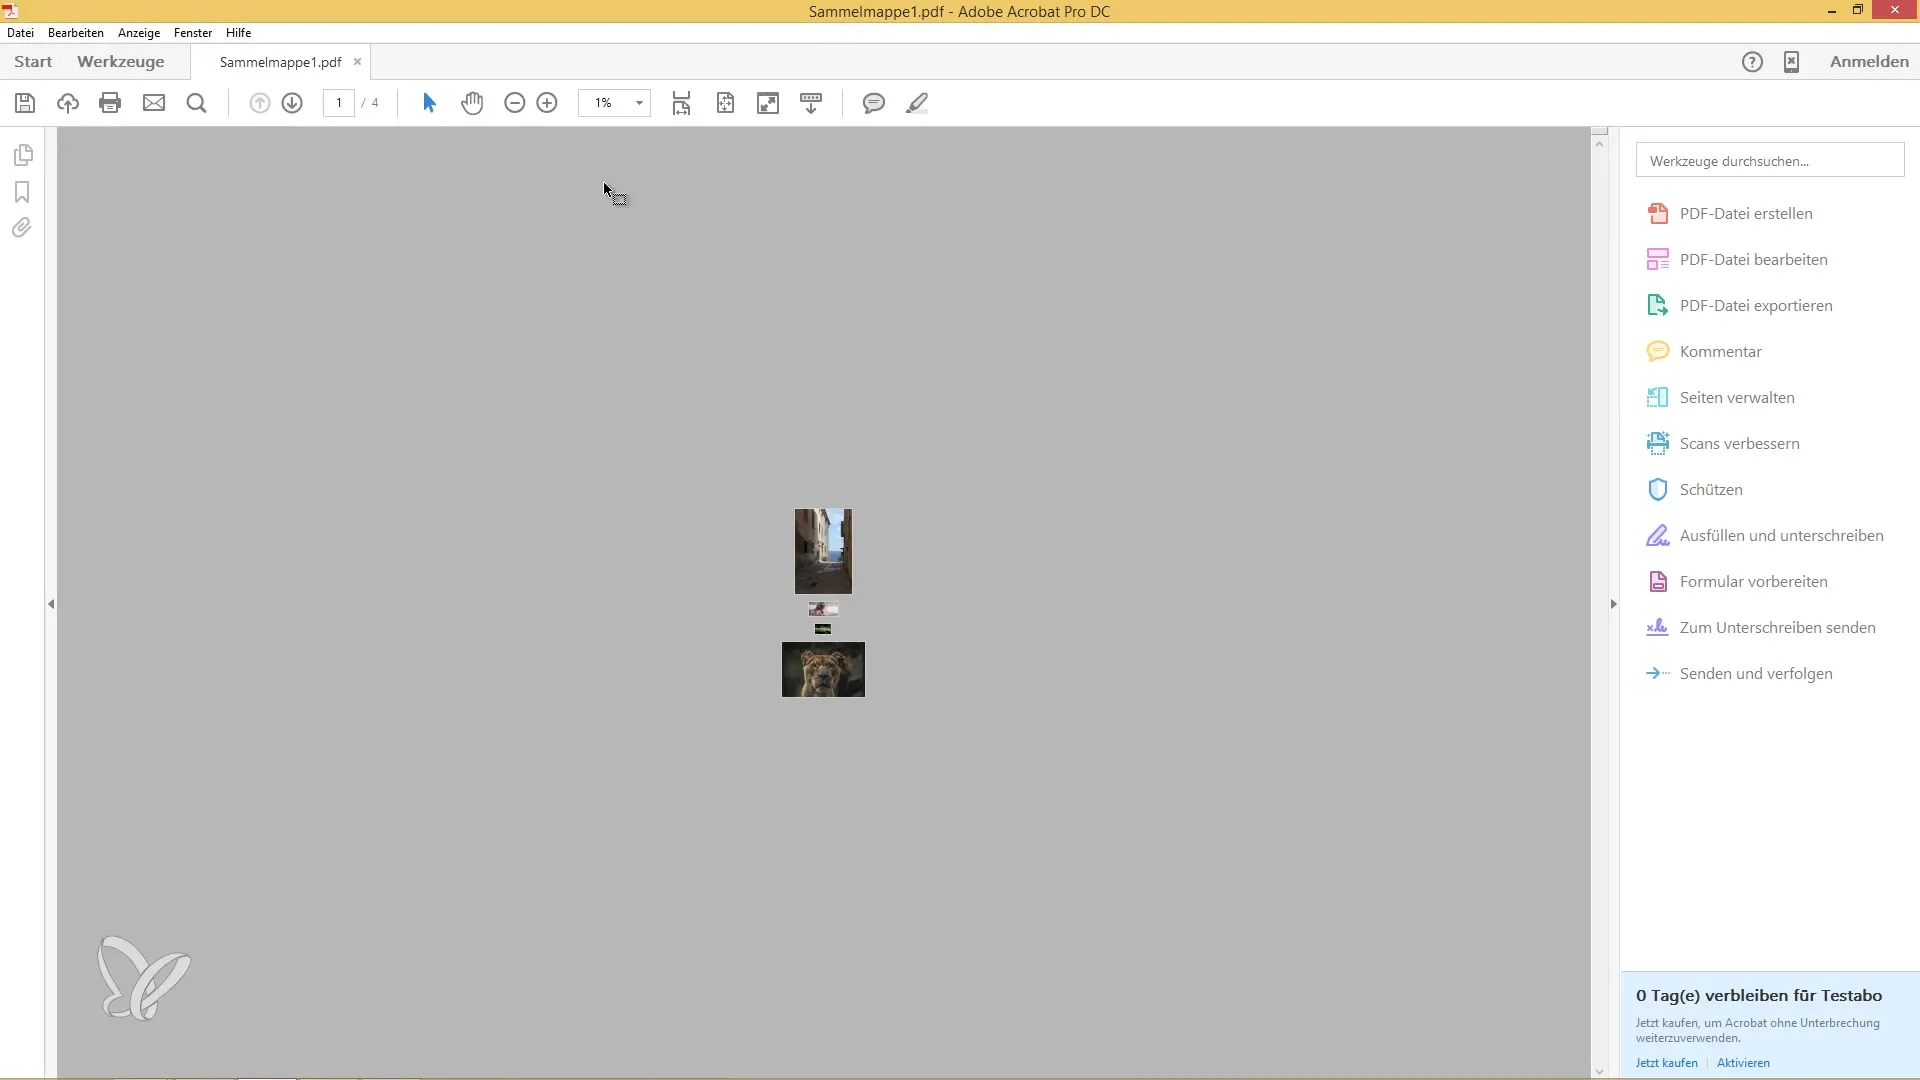This screenshot has width=1920, height=1080.
Task: Open Ausfüllen und unterschreiben tool
Action: point(1781,535)
